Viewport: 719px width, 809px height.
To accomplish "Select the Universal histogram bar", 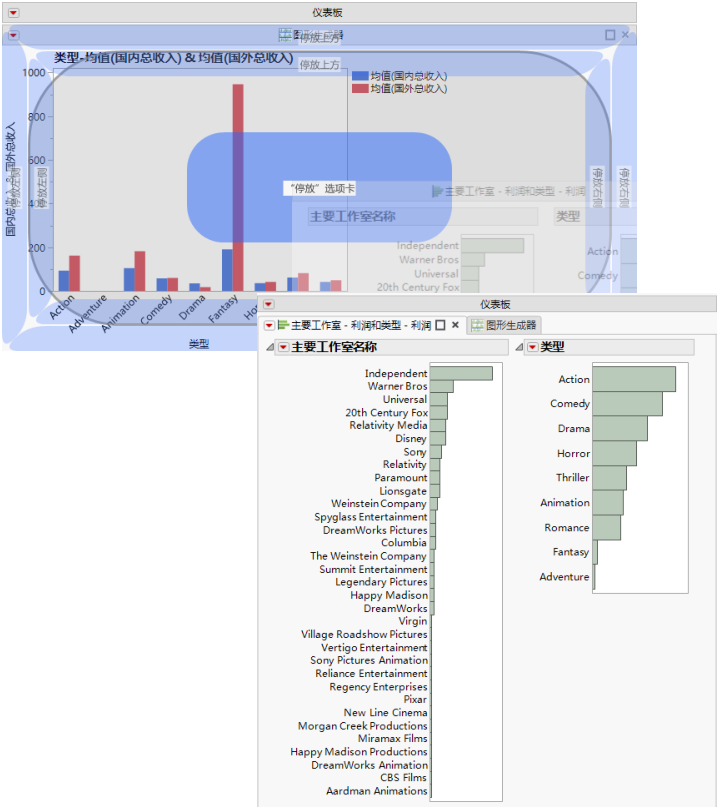I will click(439, 399).
